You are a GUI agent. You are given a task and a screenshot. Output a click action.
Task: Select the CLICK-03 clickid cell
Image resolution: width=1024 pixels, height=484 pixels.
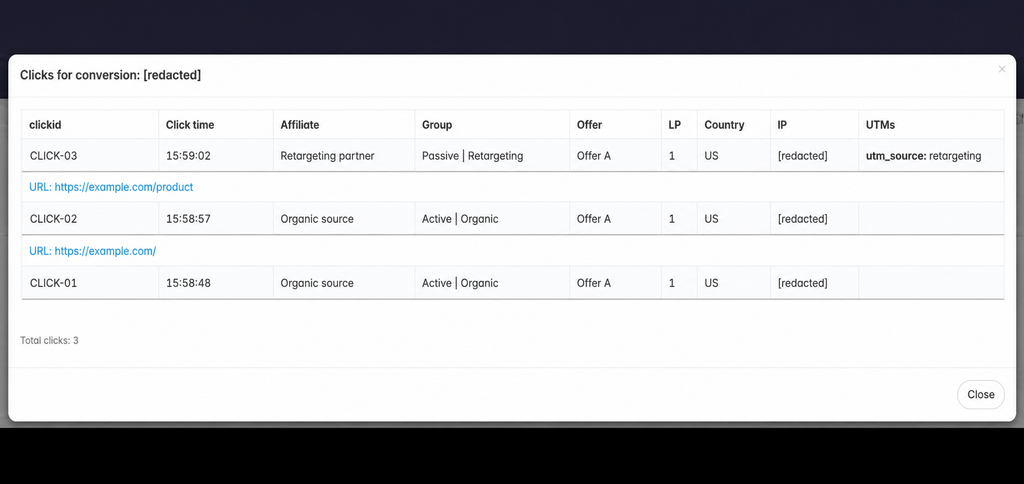point(90,156)
